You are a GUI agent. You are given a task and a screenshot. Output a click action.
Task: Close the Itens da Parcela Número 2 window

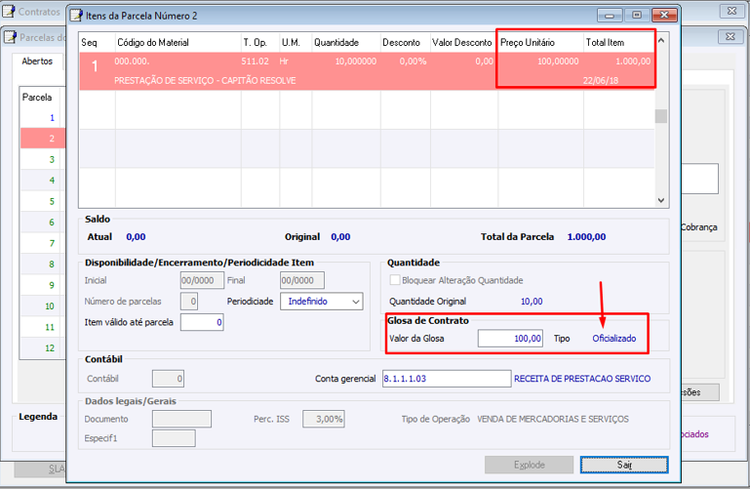pos(664,15)
